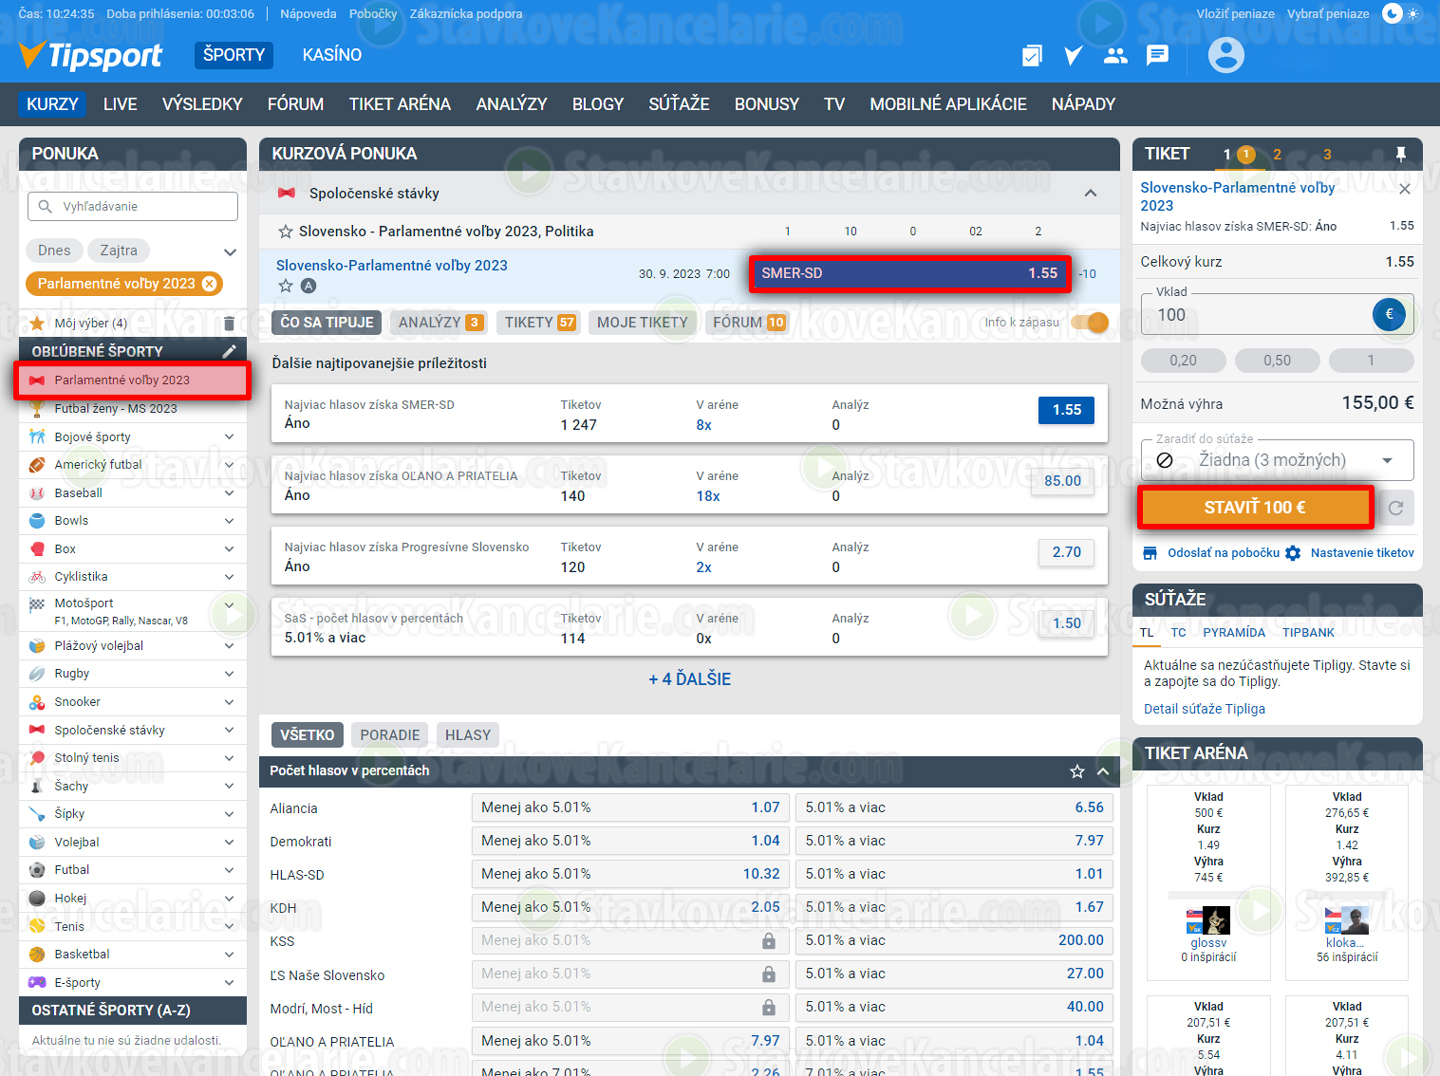Viewport: 1440px width, 1076px height.
Task: Collapse the Počet hlasov v percentách block
Action: coord(1103,771)
